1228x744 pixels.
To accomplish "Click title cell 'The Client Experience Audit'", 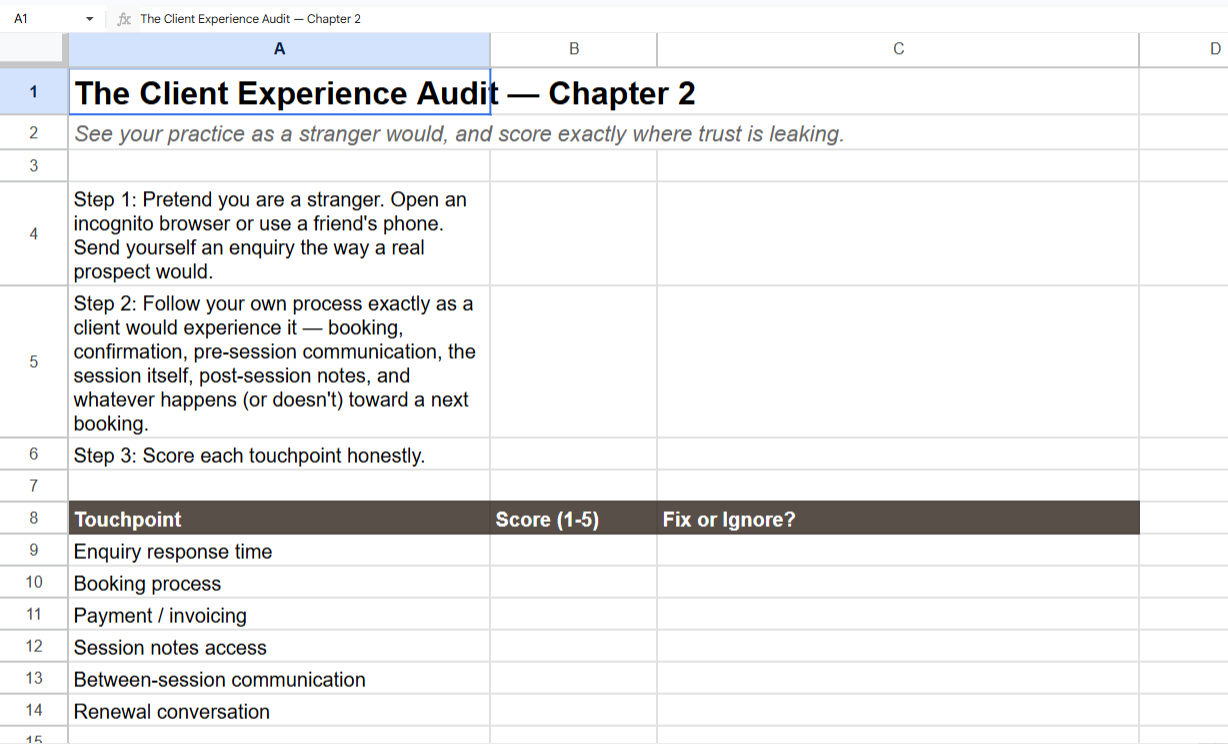I will (279, 92).
